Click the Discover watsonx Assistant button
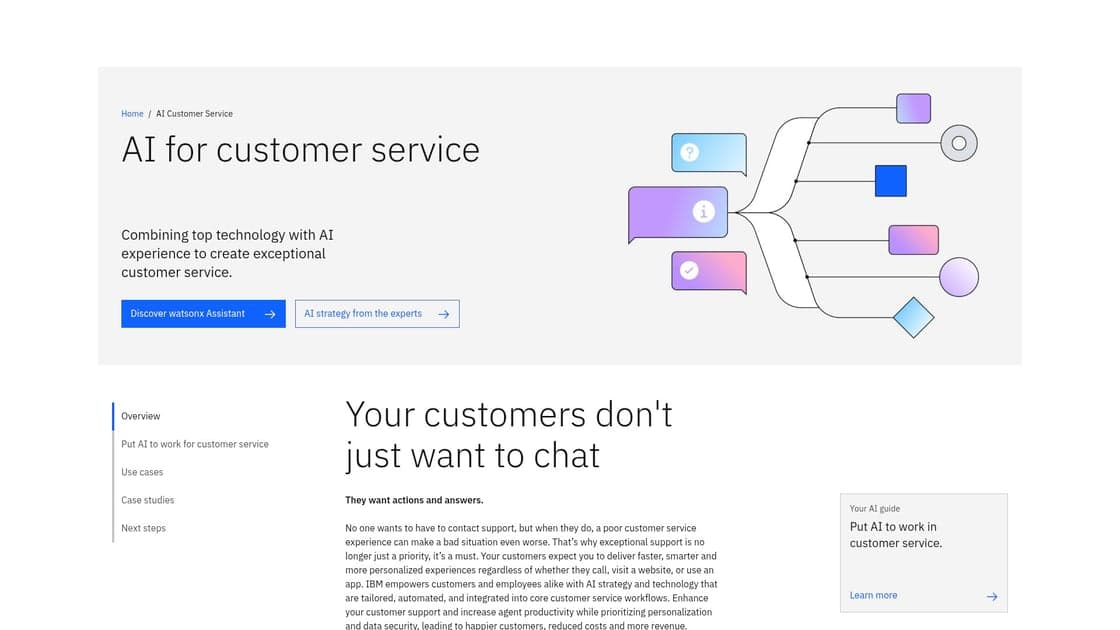Viewport: 1120px width, 630px height. click(x=203, y=313)
